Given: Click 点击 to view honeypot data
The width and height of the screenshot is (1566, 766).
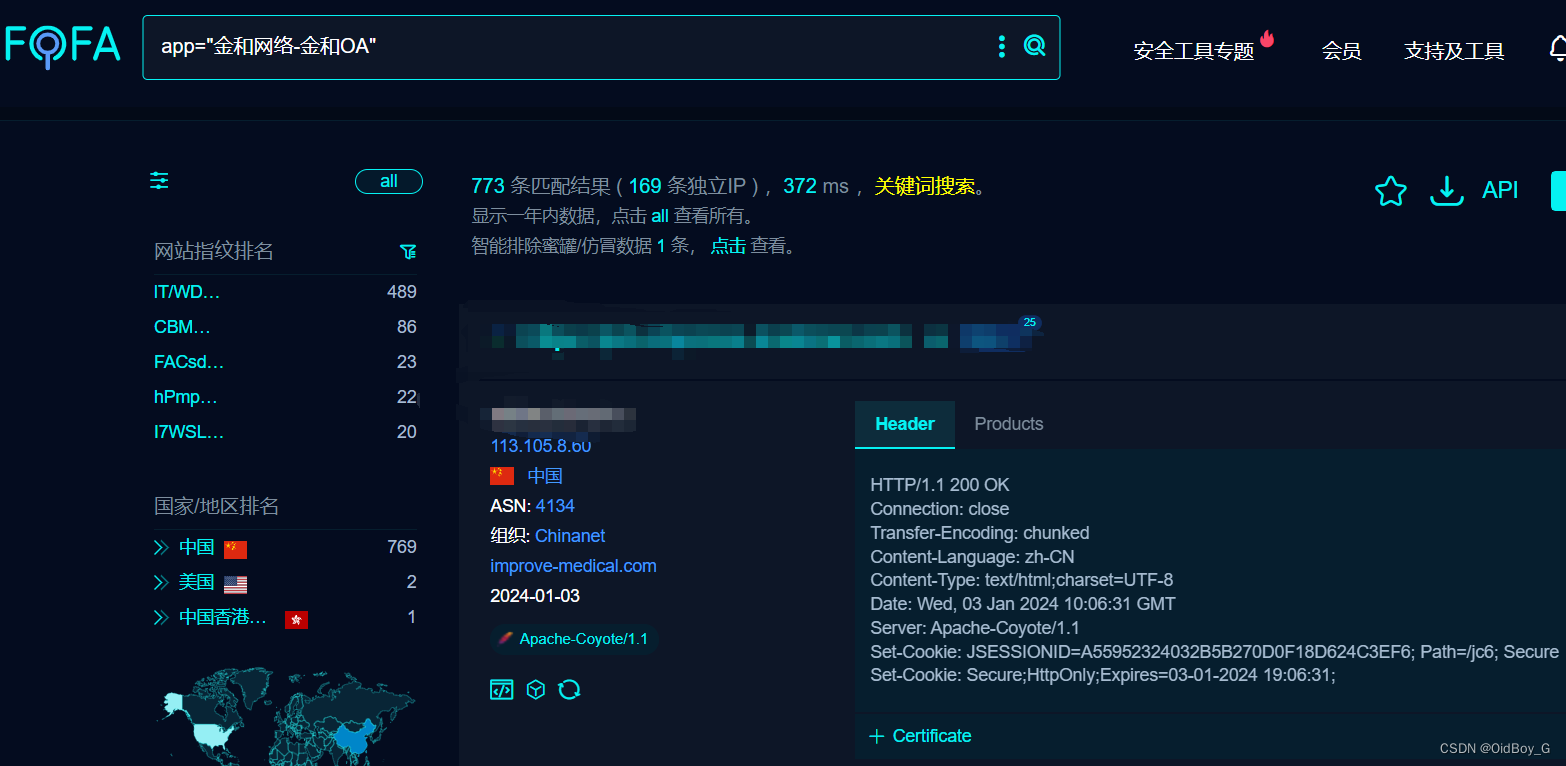Looking at the screenshot, I should 728,246.
